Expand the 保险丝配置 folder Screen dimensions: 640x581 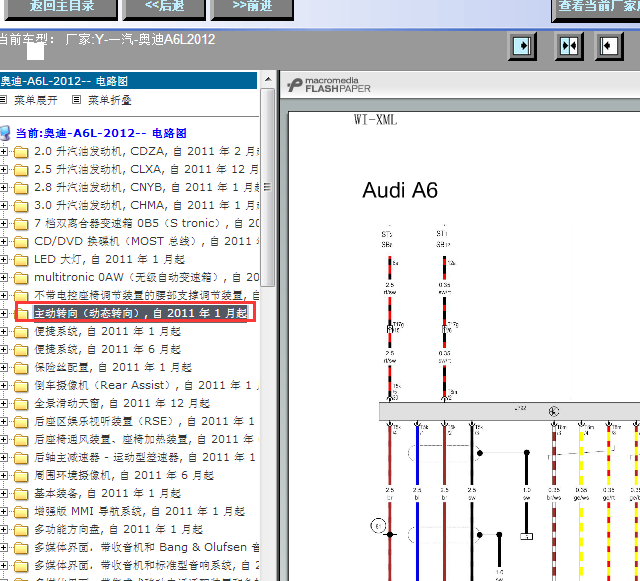(4, 367)
